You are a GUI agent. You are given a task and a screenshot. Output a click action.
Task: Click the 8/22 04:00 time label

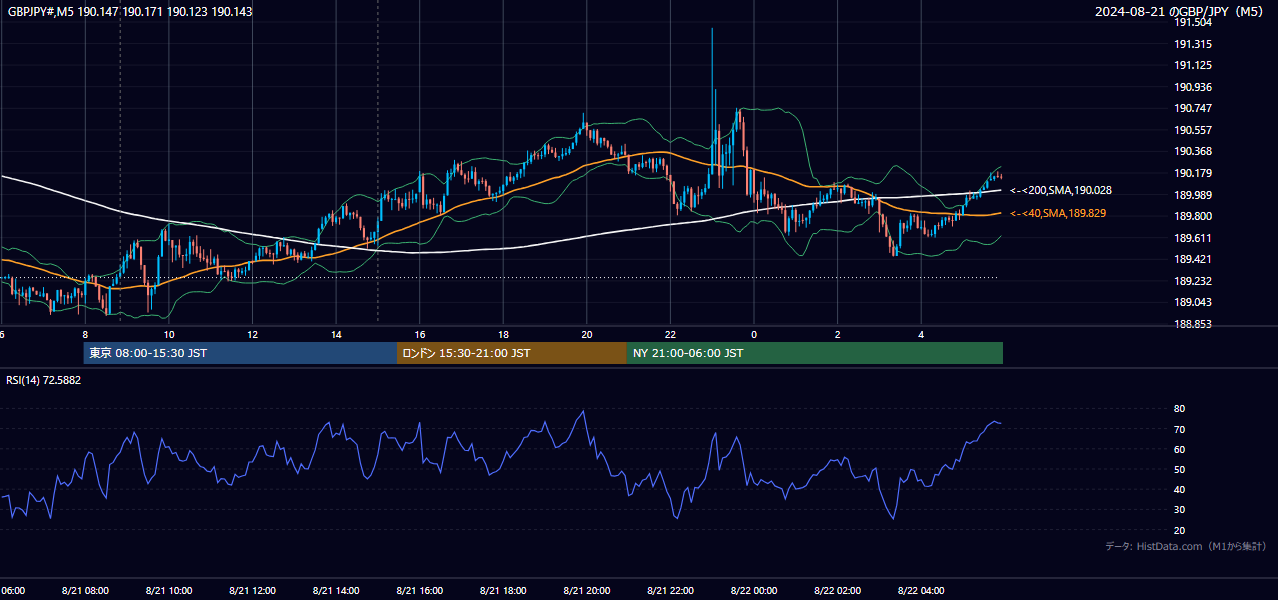(921, 590)
